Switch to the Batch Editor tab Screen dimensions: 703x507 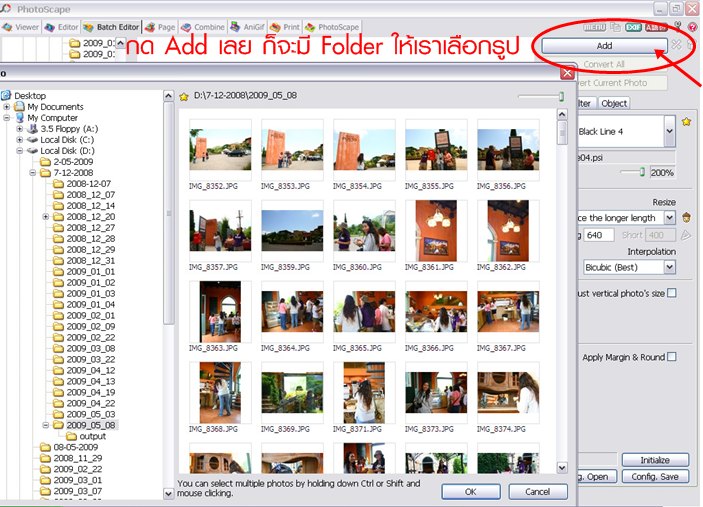click(x=111, y=27)
